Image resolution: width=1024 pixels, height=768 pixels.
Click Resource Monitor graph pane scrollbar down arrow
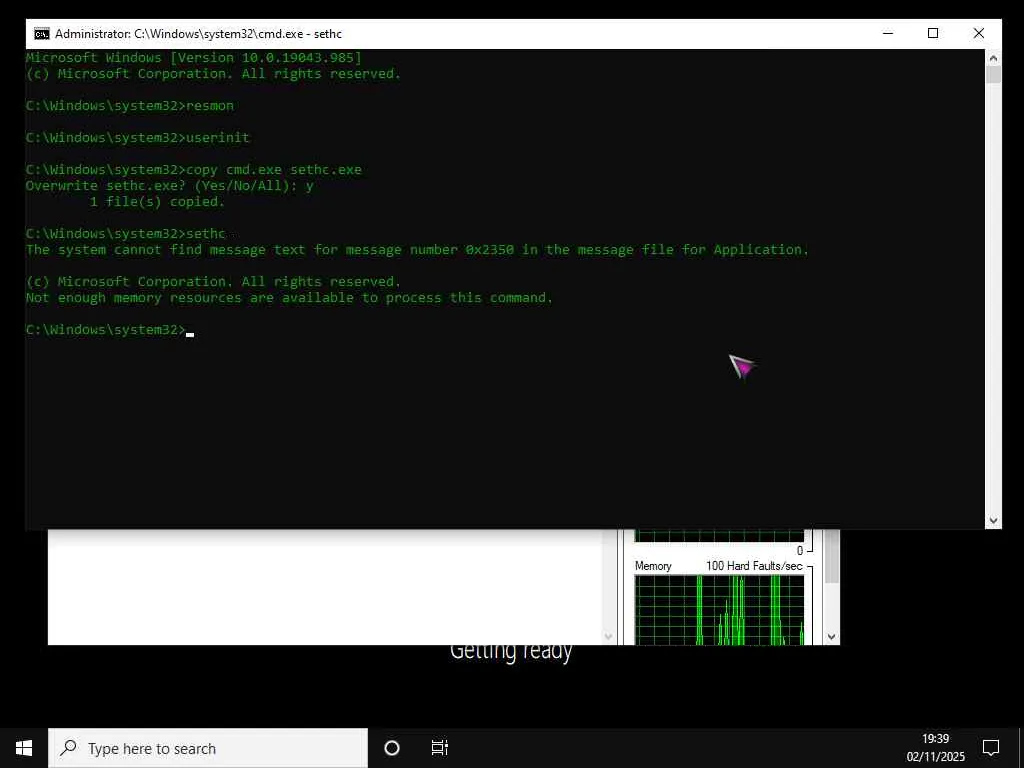click(831, 637)
